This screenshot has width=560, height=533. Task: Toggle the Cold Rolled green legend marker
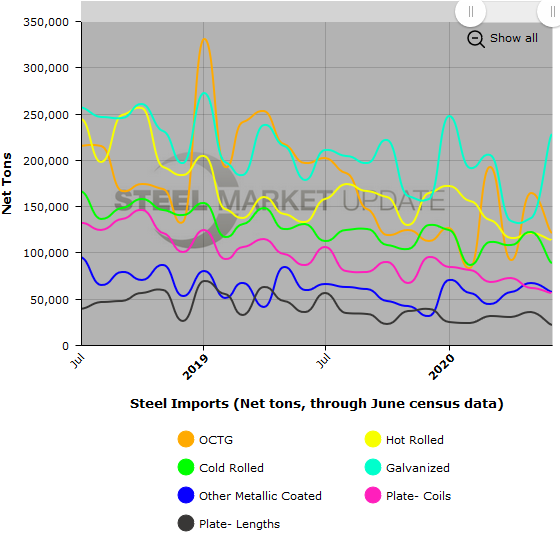(x=186, y=467)
